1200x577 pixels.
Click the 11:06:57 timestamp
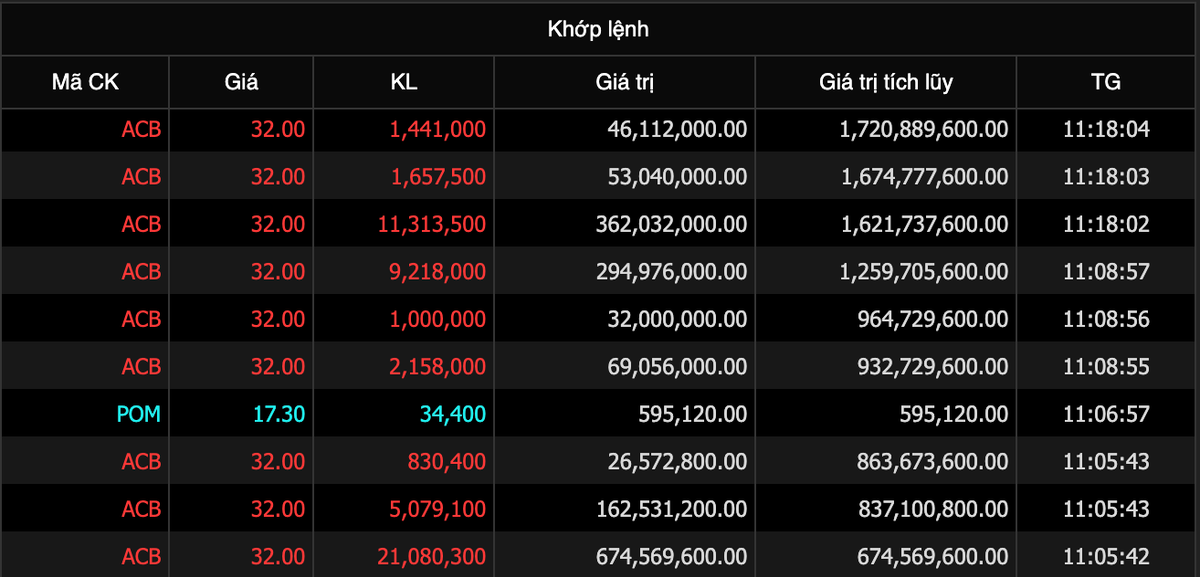point(1106,414)
